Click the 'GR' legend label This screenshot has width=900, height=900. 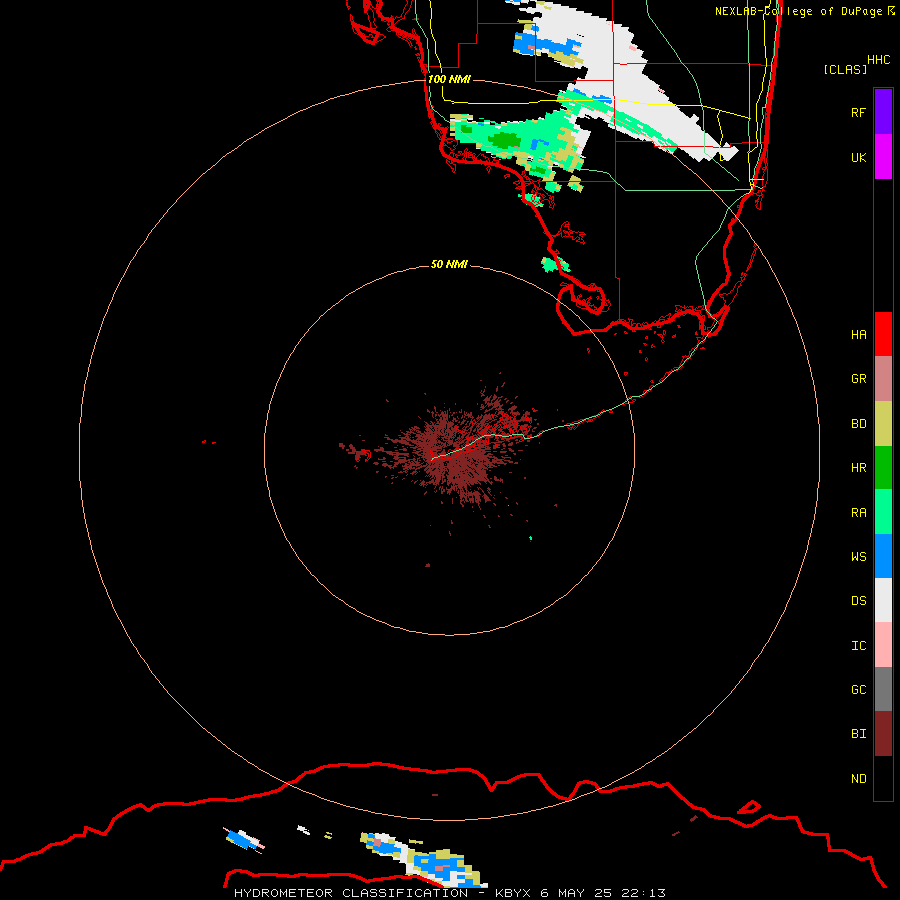click(x=858, y=379)
